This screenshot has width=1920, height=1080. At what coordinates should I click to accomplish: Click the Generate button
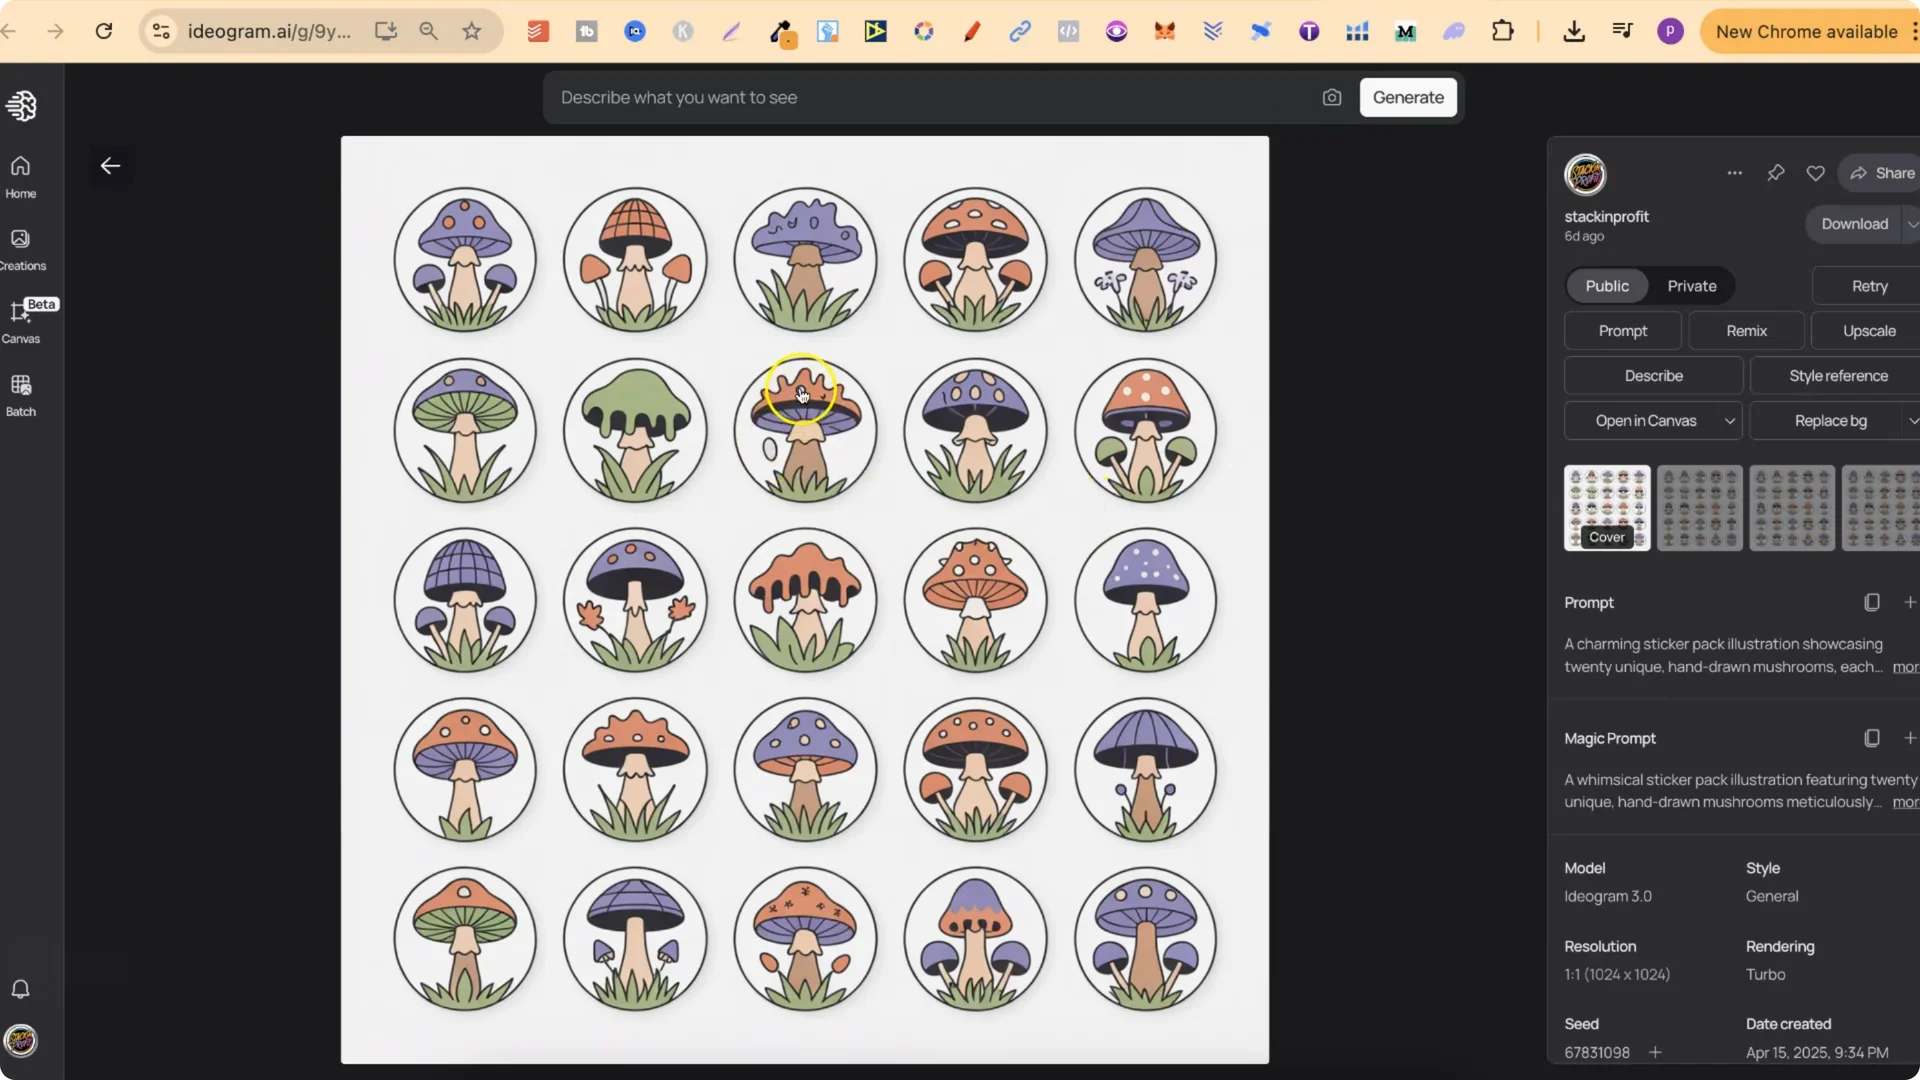click(1407, 97)
